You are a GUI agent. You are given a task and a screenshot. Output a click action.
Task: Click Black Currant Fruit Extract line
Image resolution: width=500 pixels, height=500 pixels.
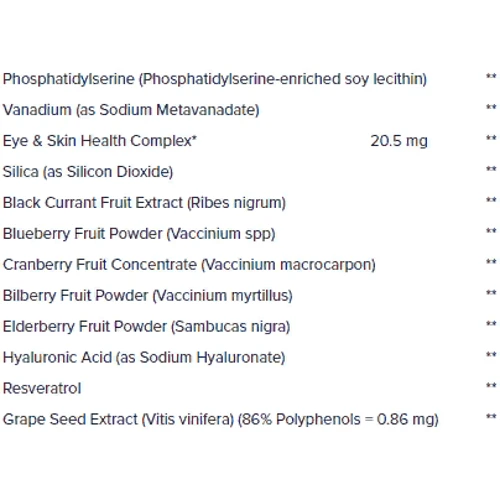pos(144,203)
